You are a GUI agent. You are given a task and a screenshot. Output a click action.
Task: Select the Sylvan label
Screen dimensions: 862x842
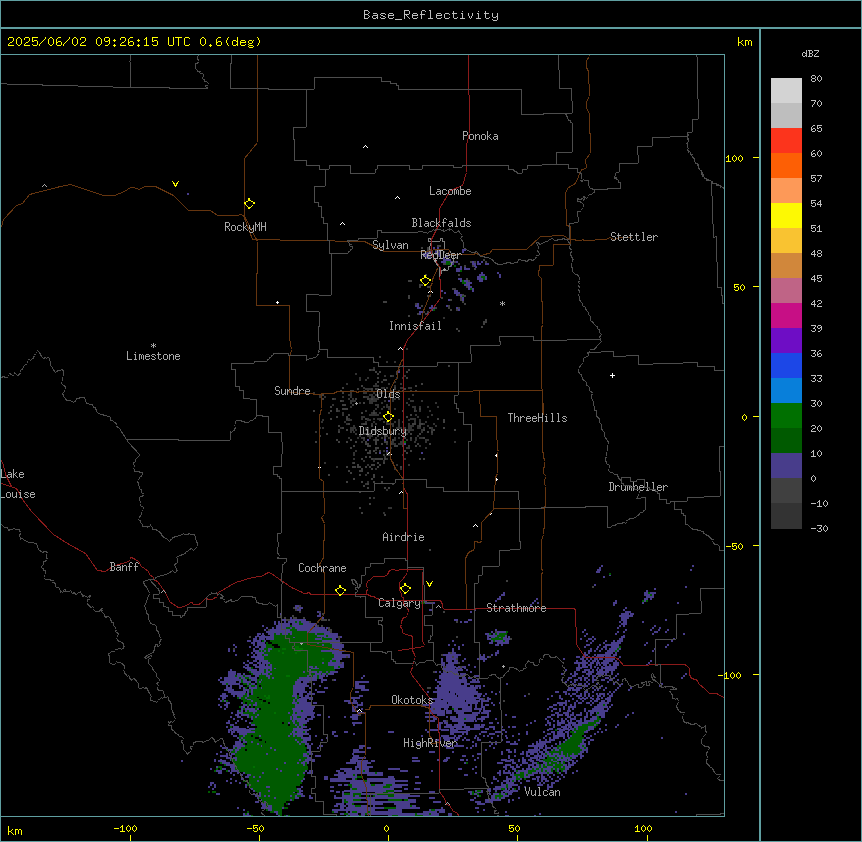click(390, 245)
